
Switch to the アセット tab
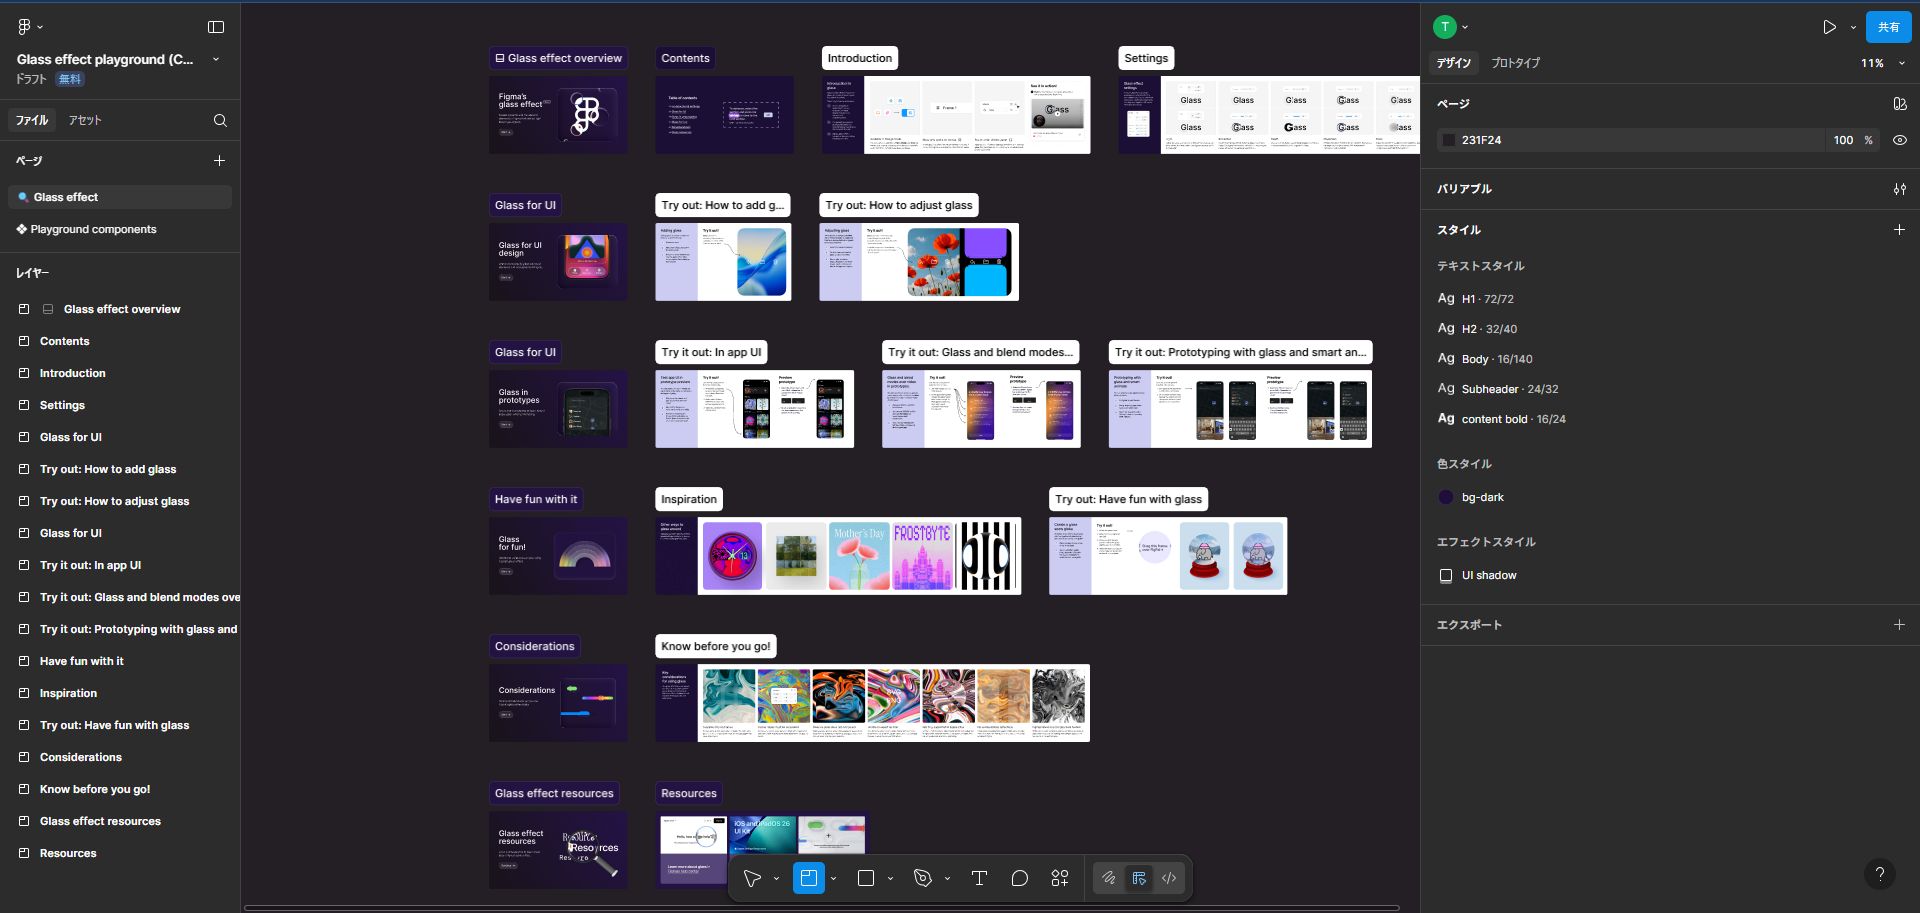(85, 120)
